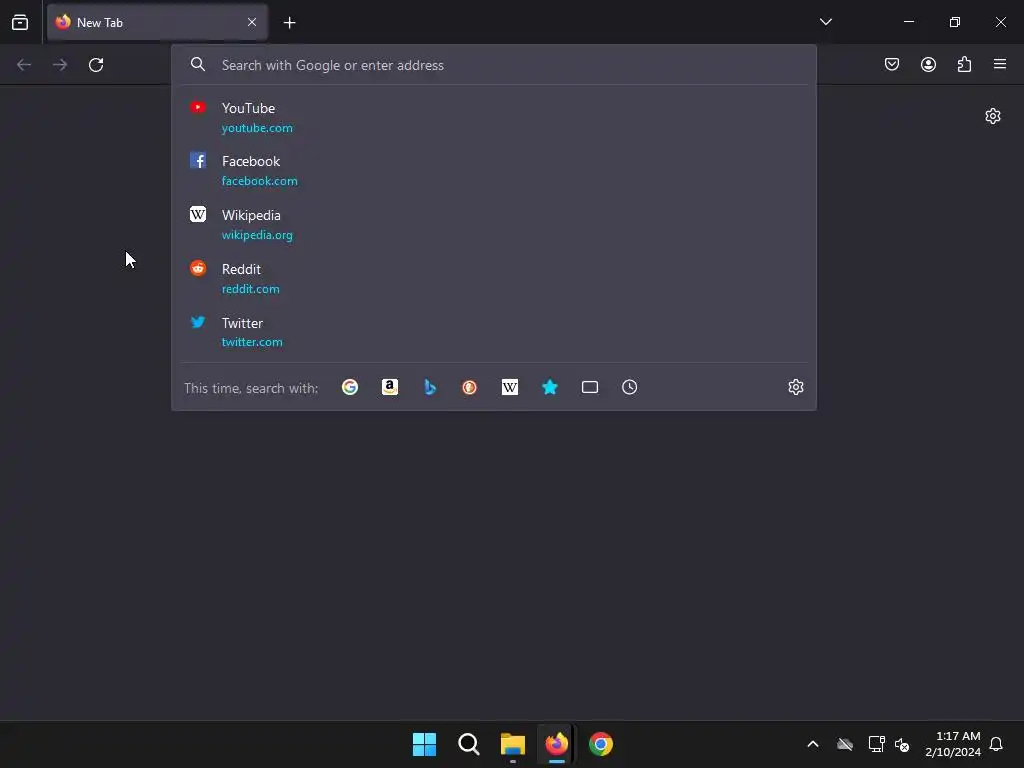Click the youtube.com URL text
The width and height of the screenshot is (1024, 768).
click(x=257, y=128)
